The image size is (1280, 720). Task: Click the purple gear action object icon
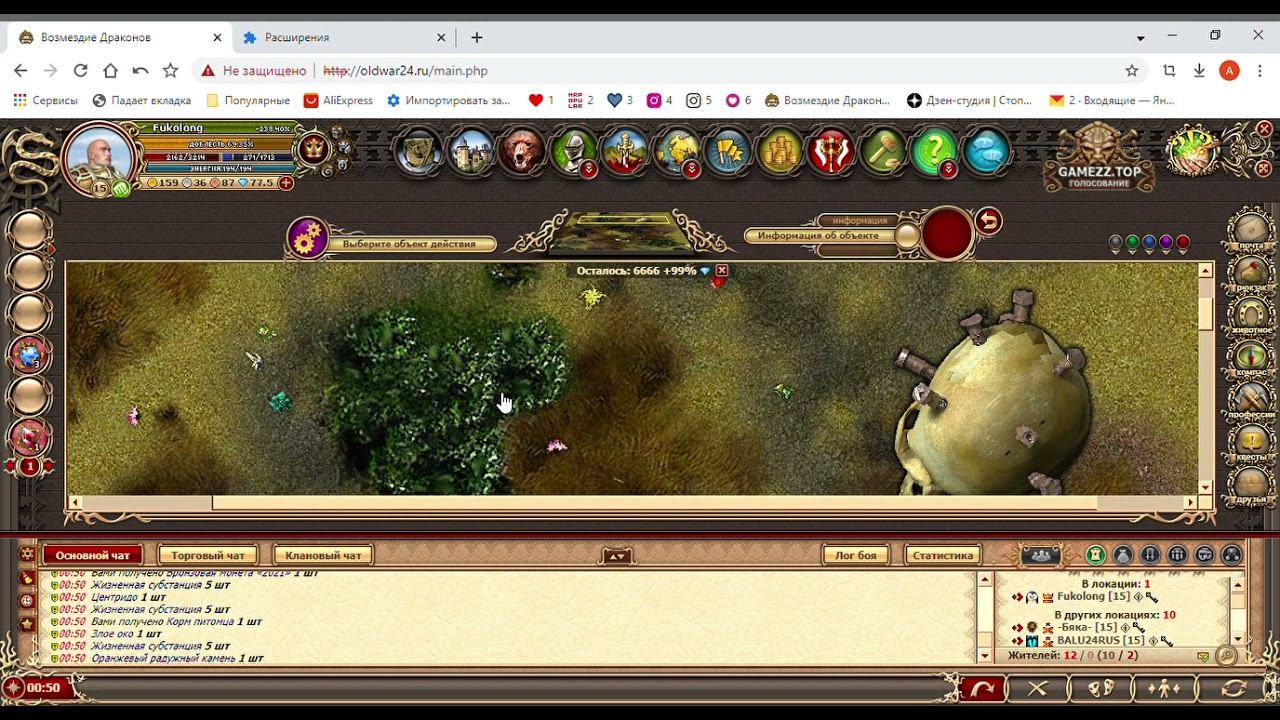(308, 238)
